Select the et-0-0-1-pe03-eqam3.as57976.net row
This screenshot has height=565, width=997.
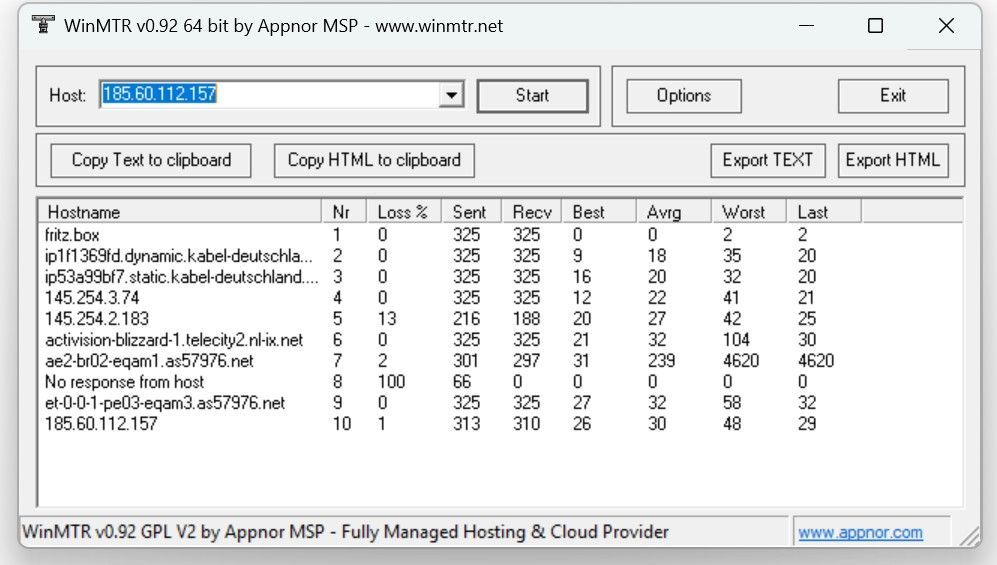[x=500, y=402]
